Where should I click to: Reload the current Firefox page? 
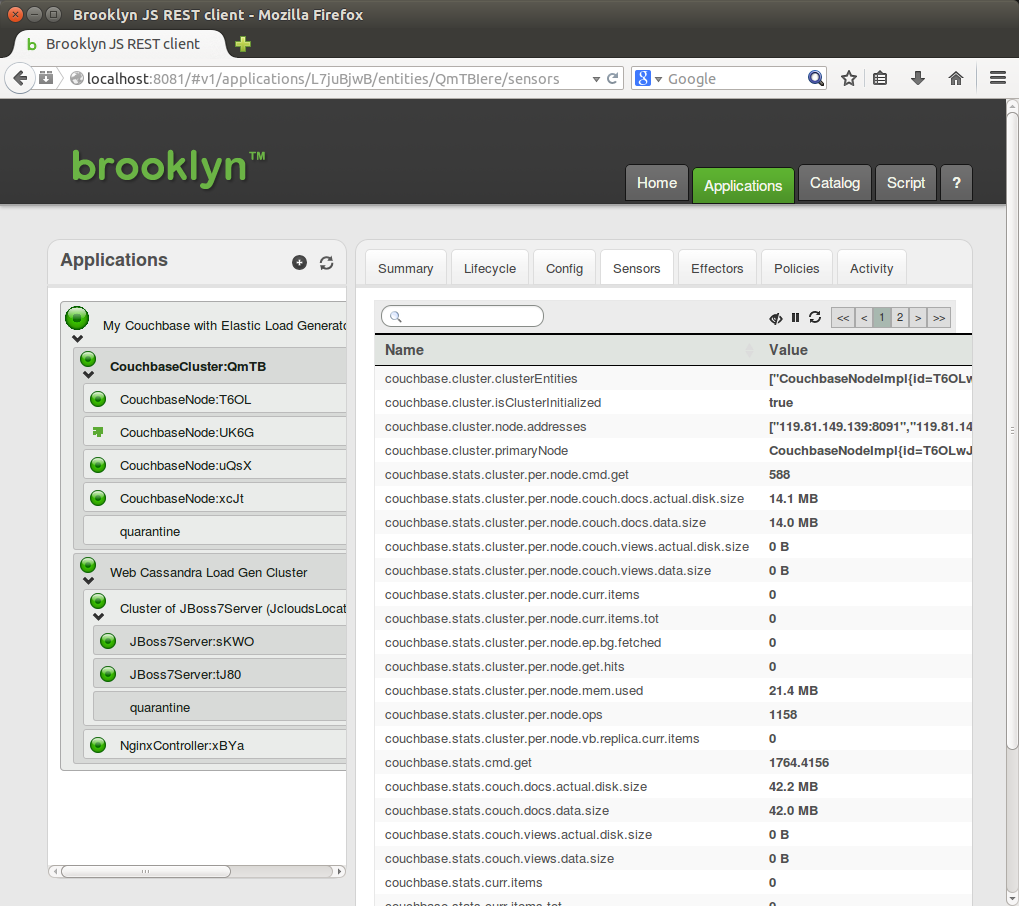(x=612, y=79)
